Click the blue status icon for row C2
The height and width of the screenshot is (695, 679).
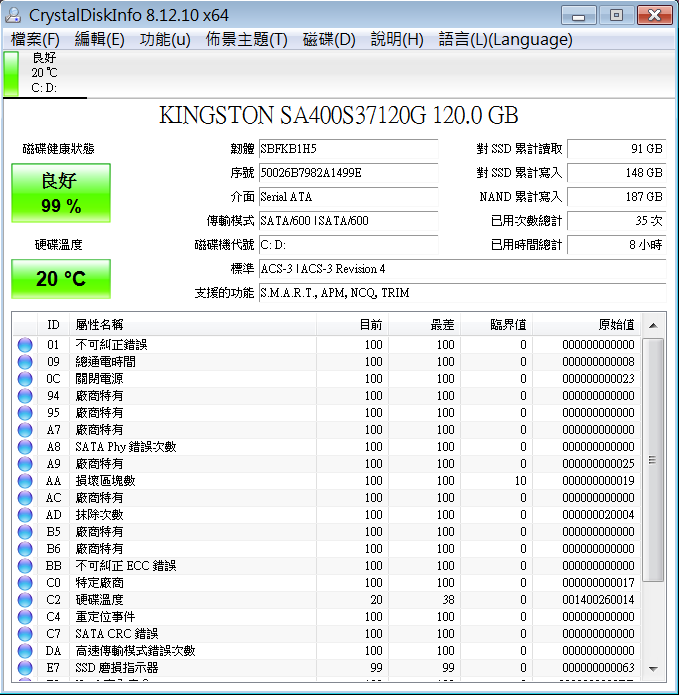click(x=25, y=600)
